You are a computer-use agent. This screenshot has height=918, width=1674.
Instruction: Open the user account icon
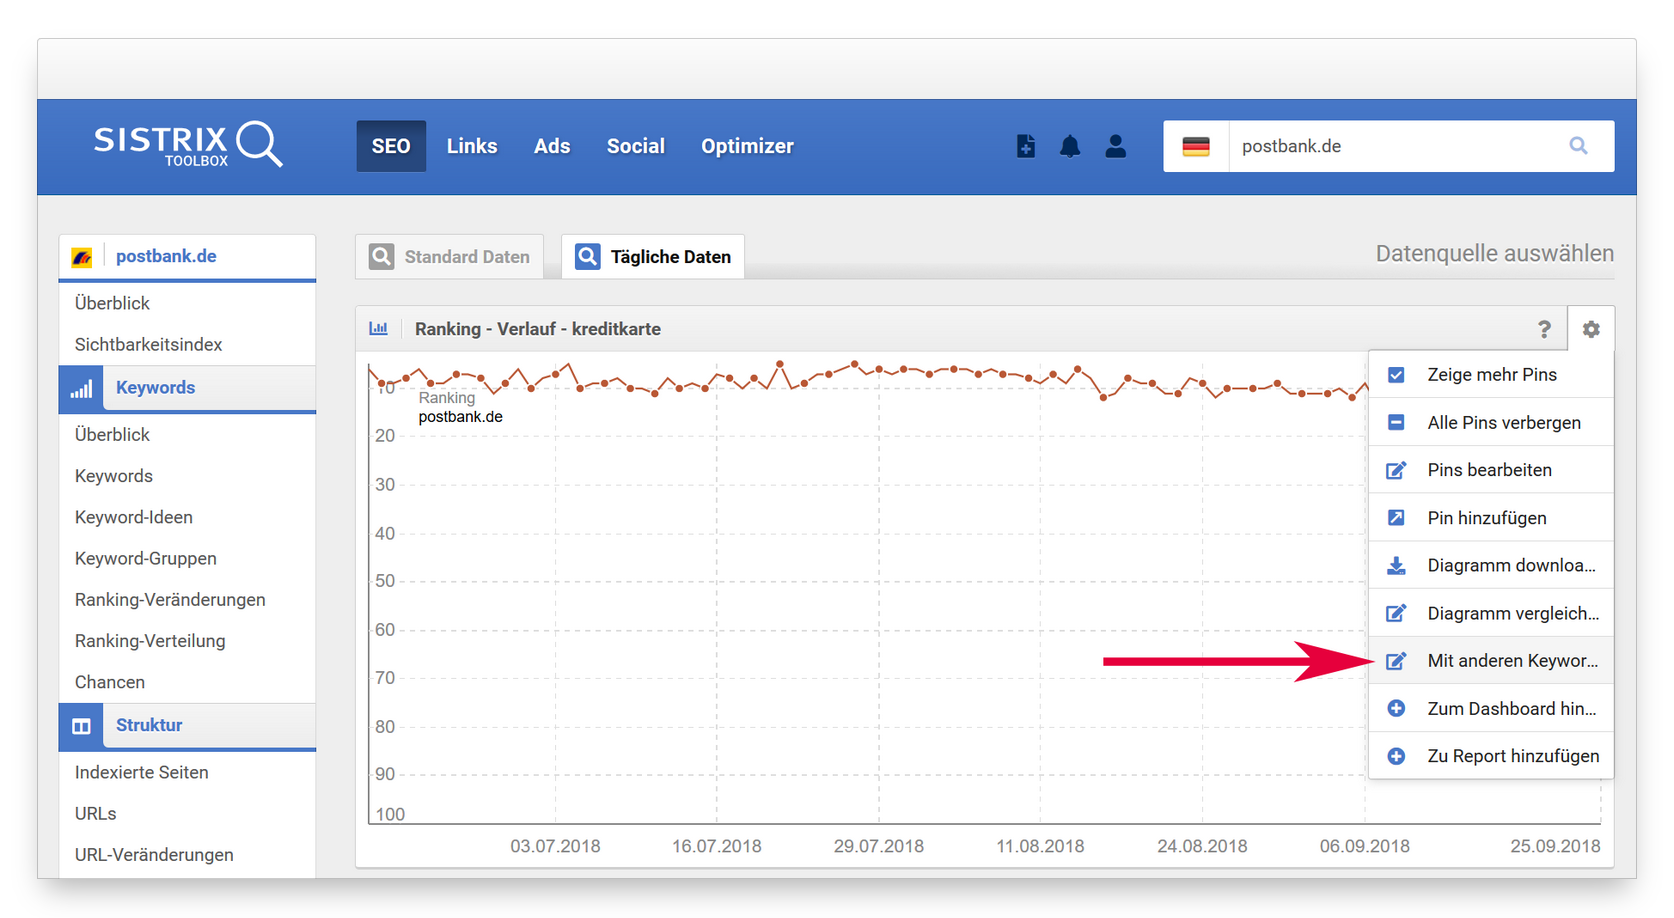tap(1115, 146)
